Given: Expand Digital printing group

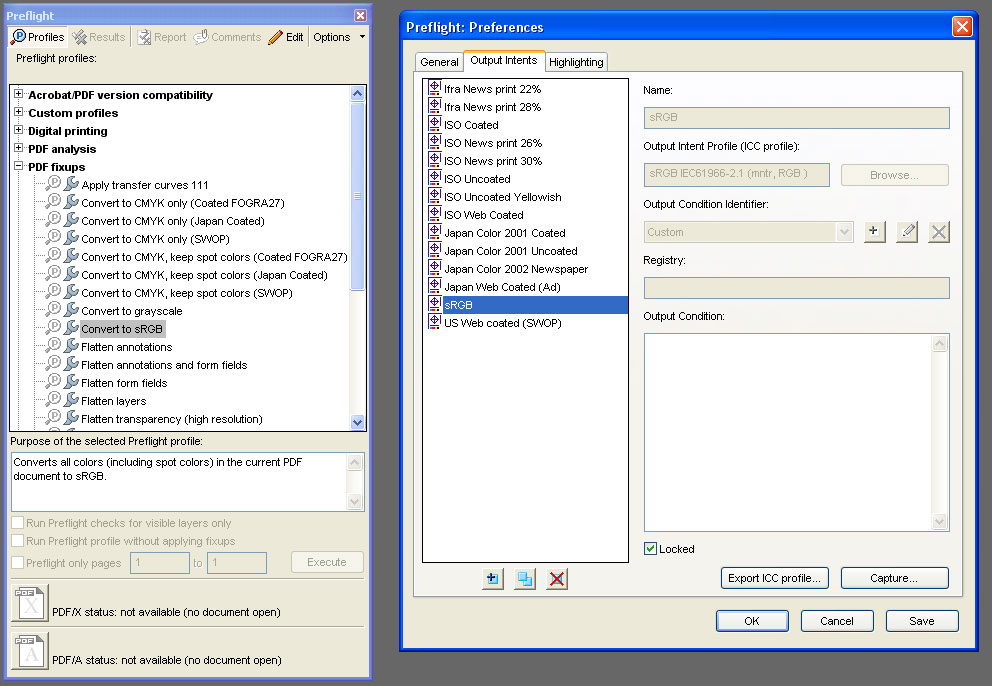Looking at the screenshot, I should coord(18,130).
